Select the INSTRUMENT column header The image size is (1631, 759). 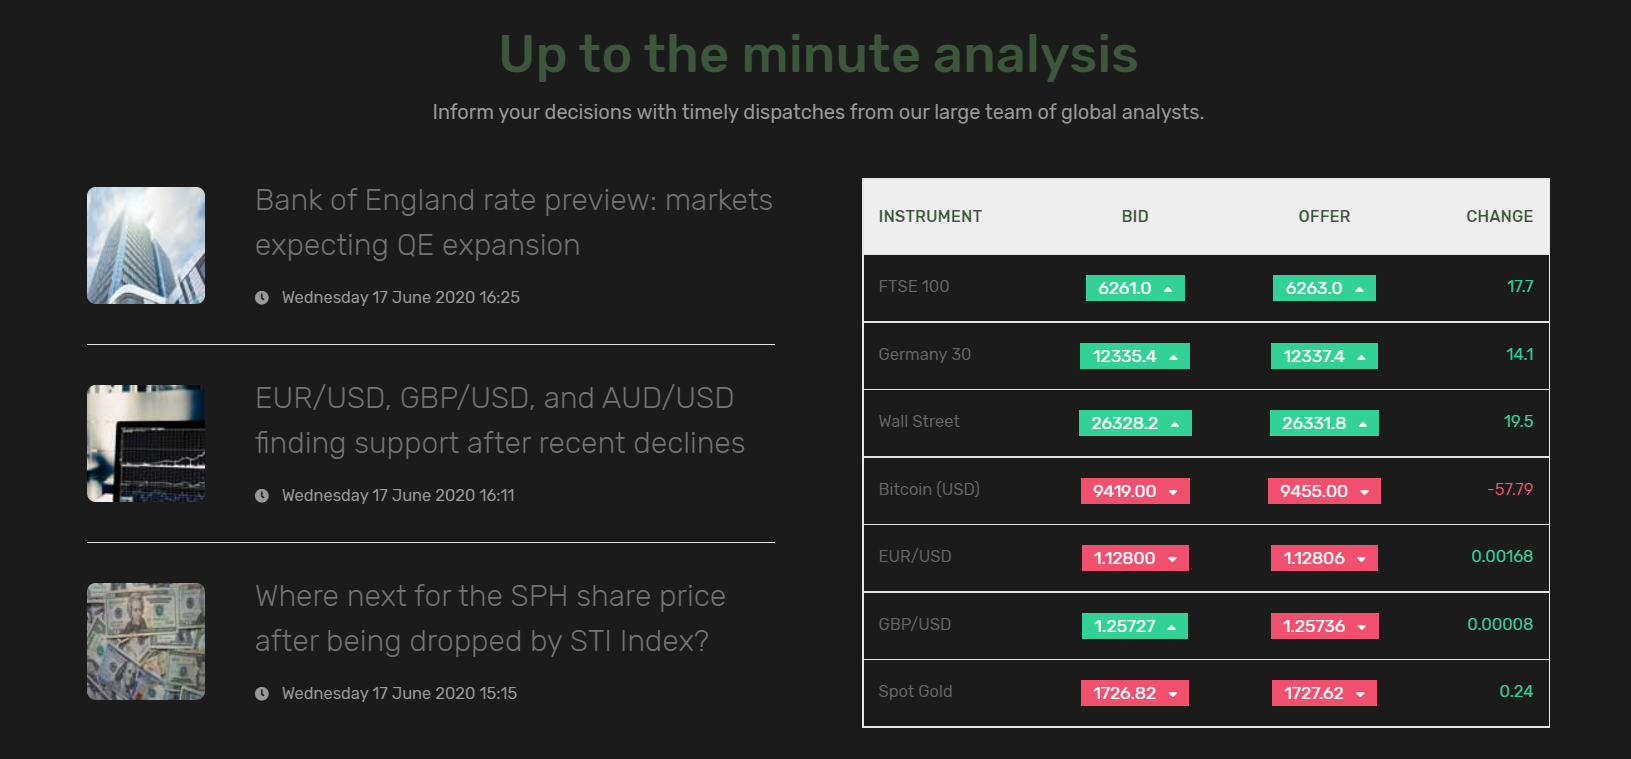pos(930,216)
